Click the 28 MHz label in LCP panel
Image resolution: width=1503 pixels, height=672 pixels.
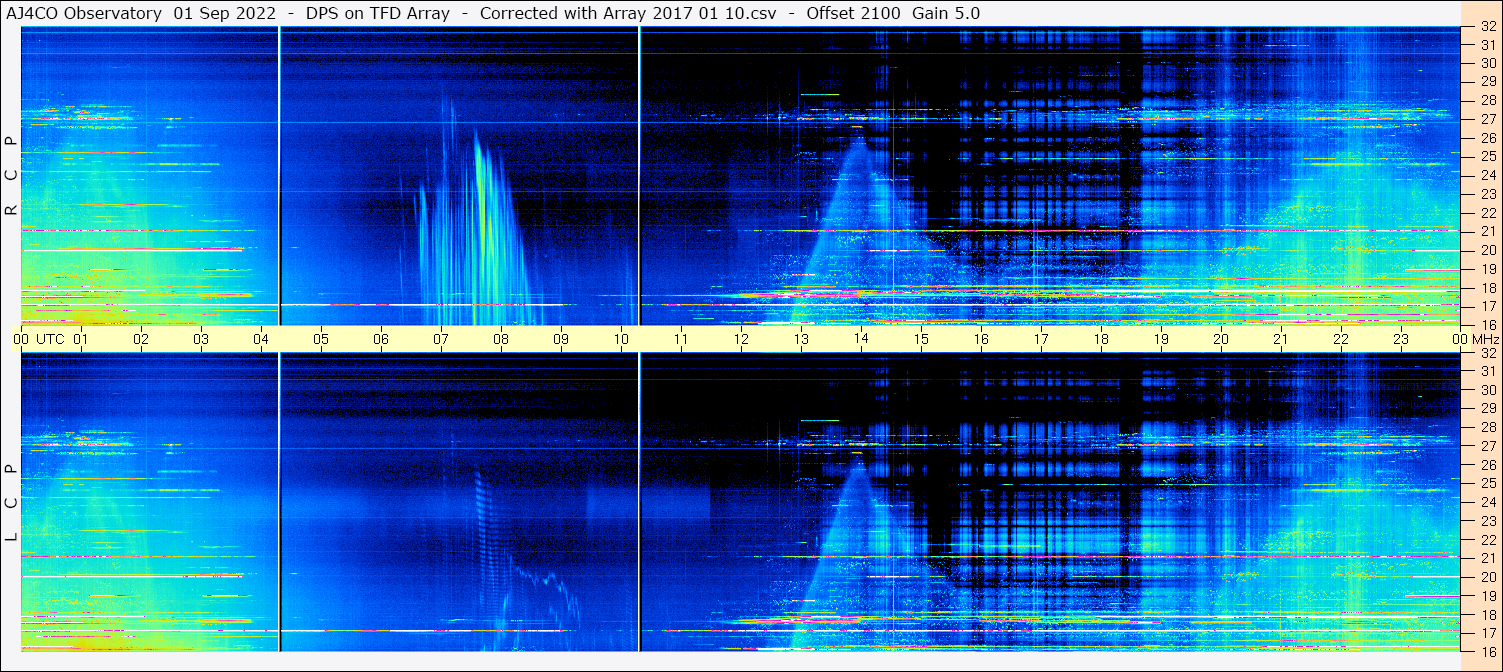(x=1487, y=427)
